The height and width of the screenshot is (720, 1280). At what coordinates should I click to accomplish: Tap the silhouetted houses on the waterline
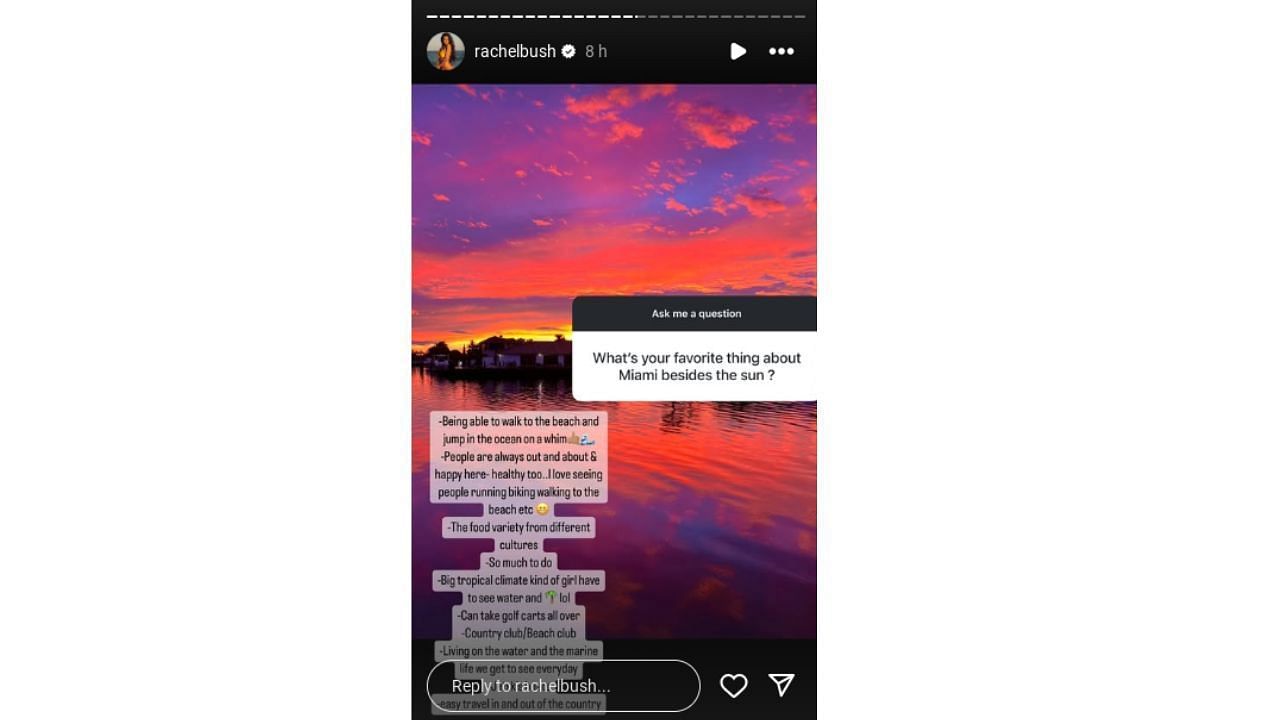[x=495, y=354]
